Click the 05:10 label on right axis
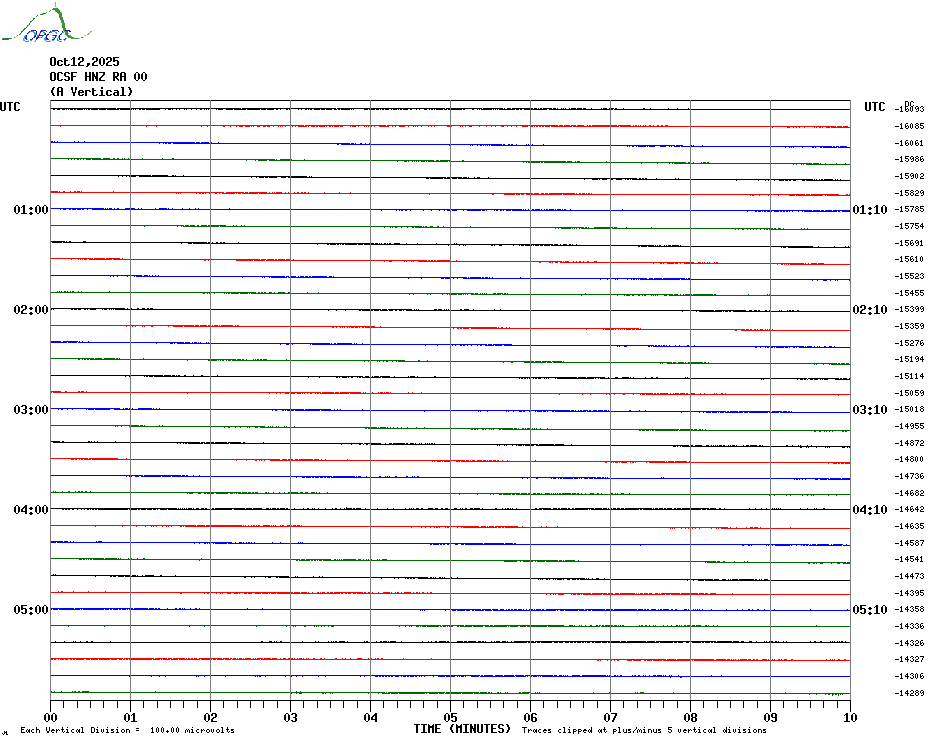 pos(869,610)
